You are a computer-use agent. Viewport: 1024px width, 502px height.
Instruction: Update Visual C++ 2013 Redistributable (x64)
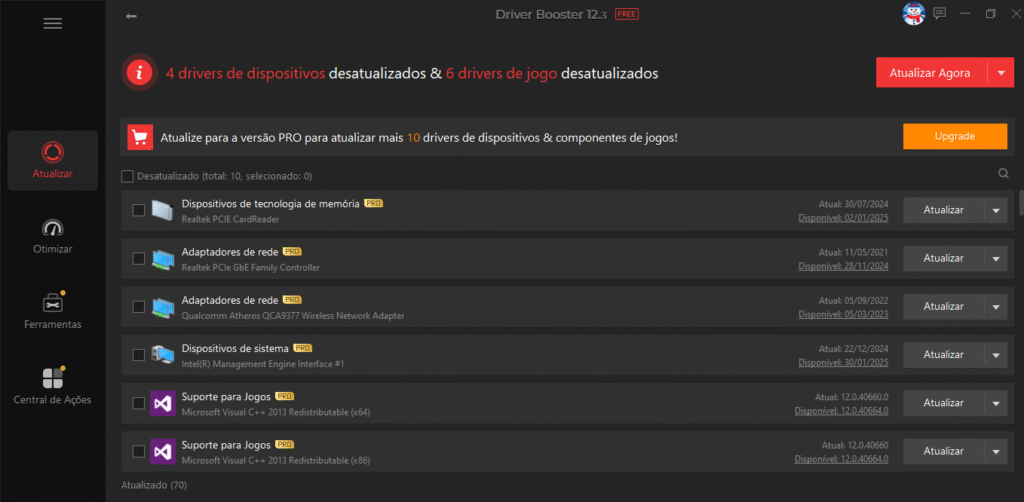[943, 403]
